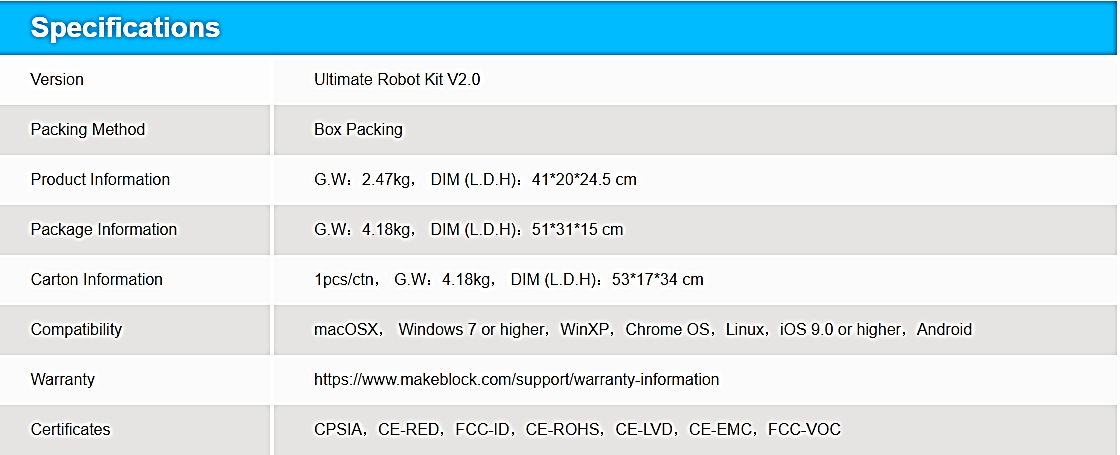Click the Certificates row label

point(71,430)
